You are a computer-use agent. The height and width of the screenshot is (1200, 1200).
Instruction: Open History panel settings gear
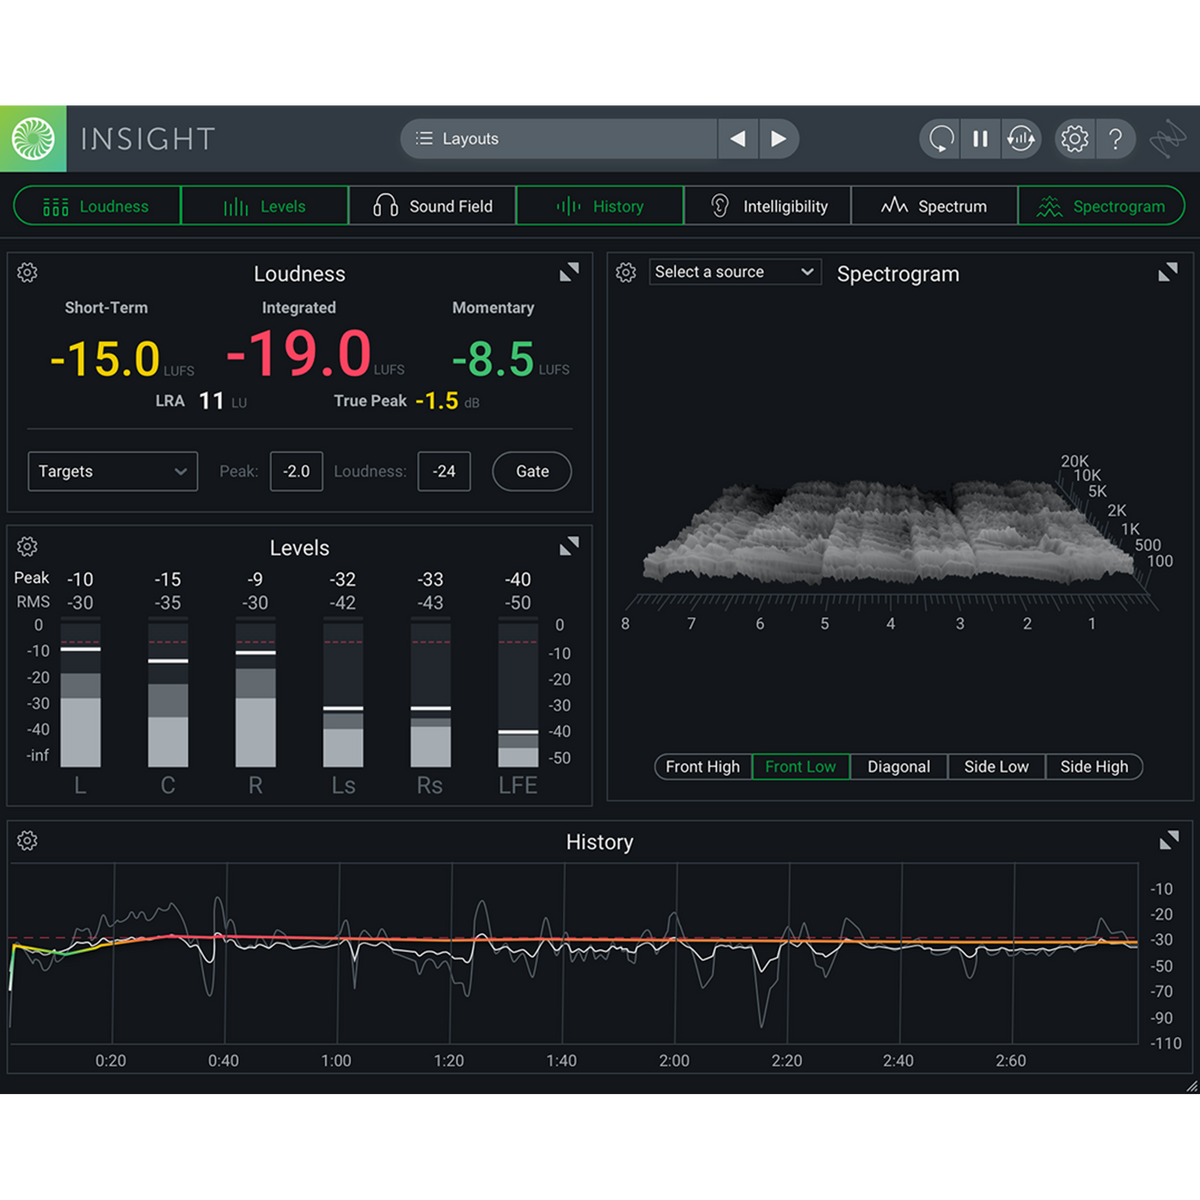tap(28, 840)
